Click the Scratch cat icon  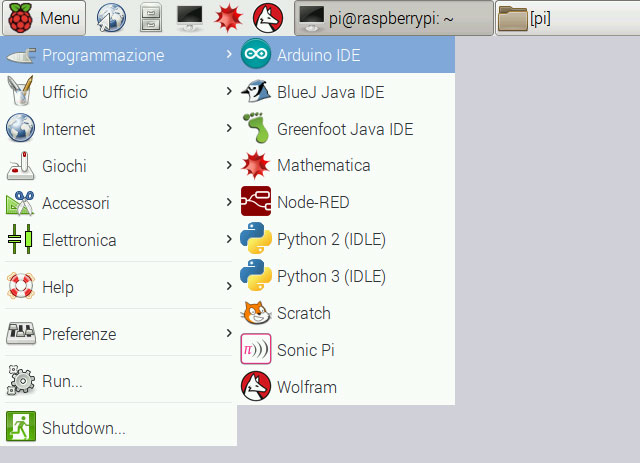tap(256, 313)
